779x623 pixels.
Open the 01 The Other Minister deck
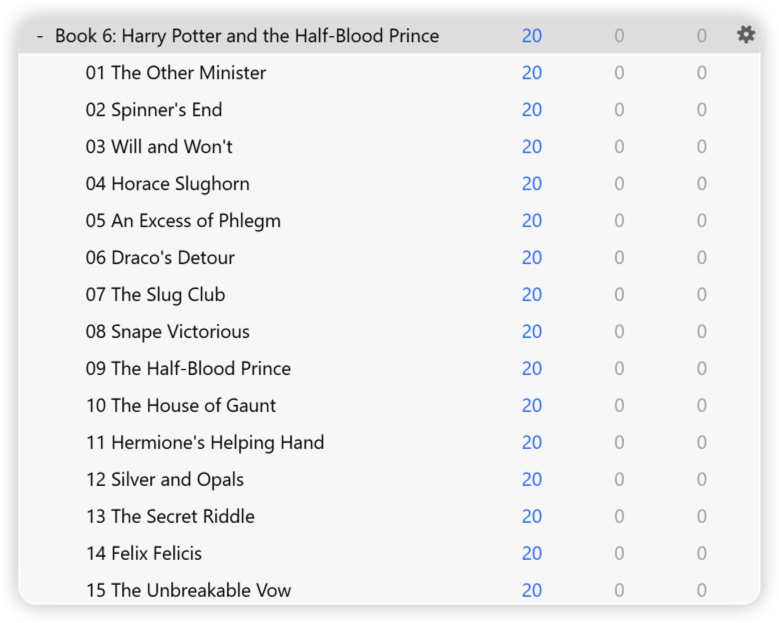175,73
